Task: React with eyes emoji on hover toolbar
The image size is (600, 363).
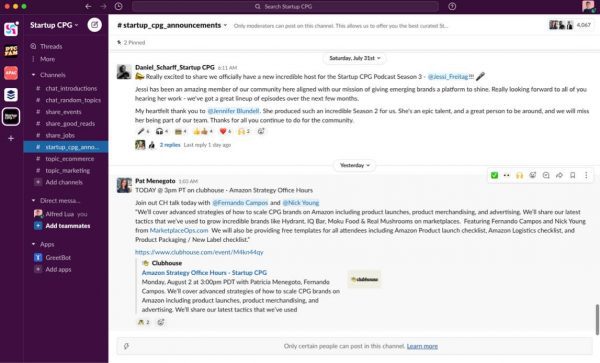Action: tap(507, 175)
